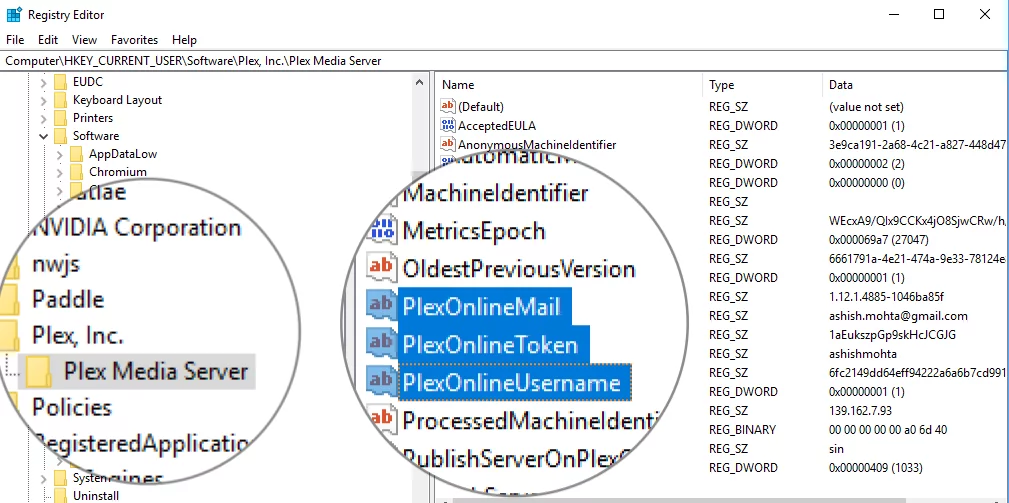Select the Chromium tree item
This screenshot has height=503, width=1009.
[118, 172]
